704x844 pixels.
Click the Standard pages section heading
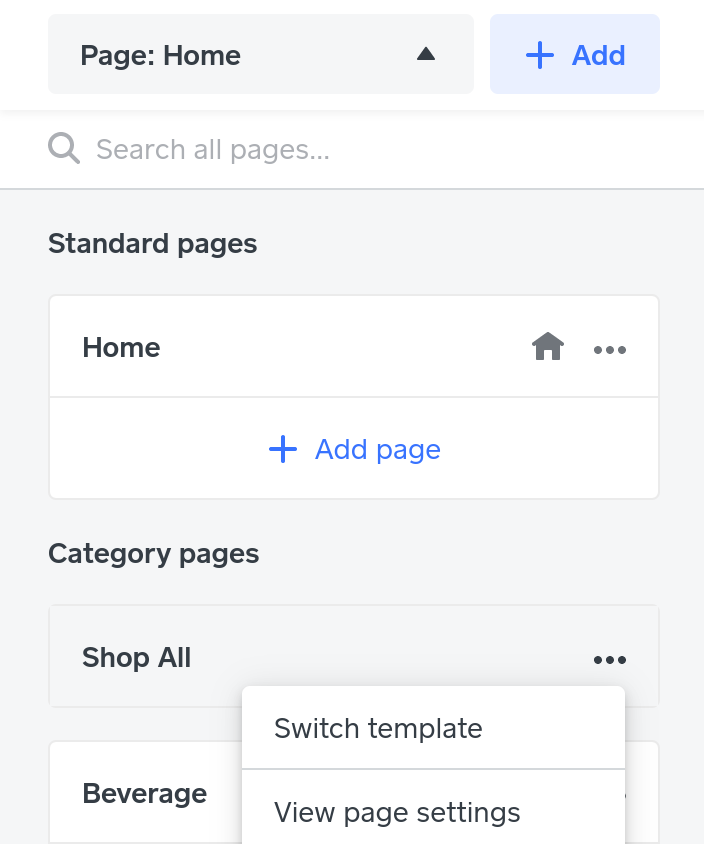tap(153, 244)
